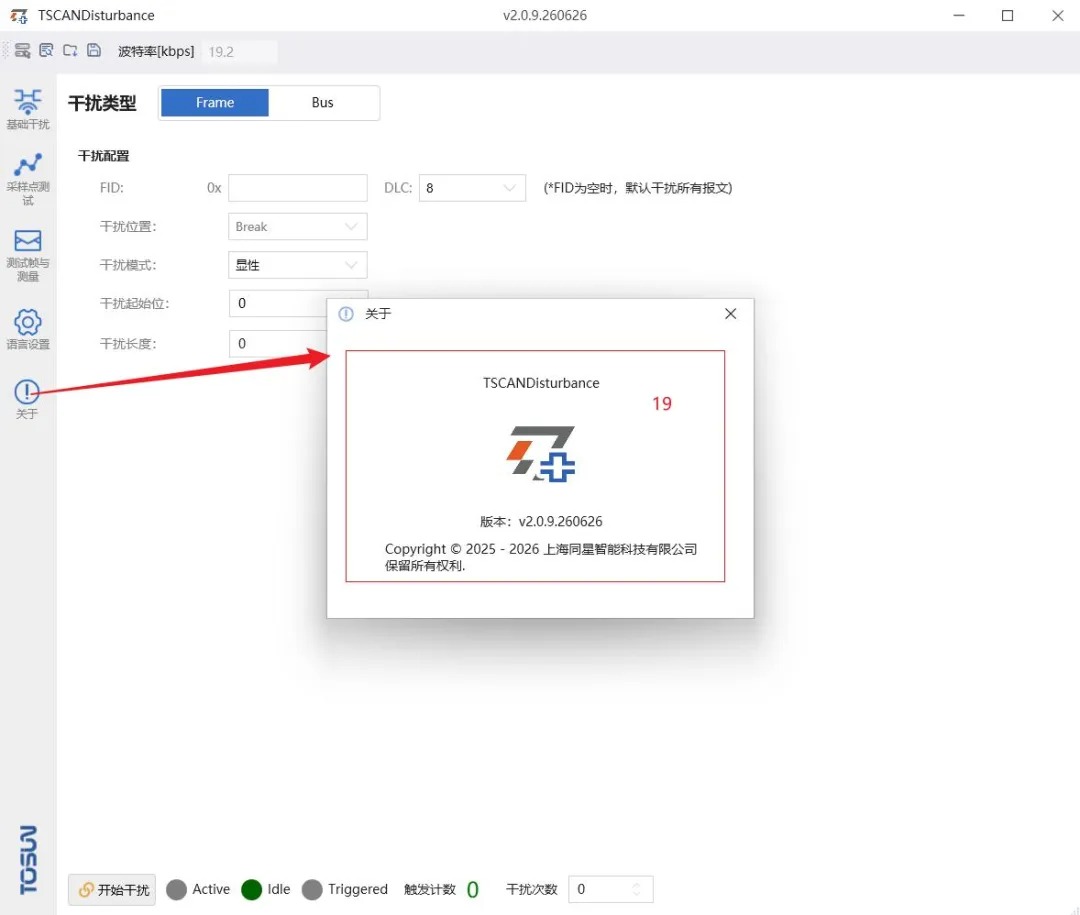
Task: Open the 基础干扰 sidebar page
Action: tap(28, 109)
